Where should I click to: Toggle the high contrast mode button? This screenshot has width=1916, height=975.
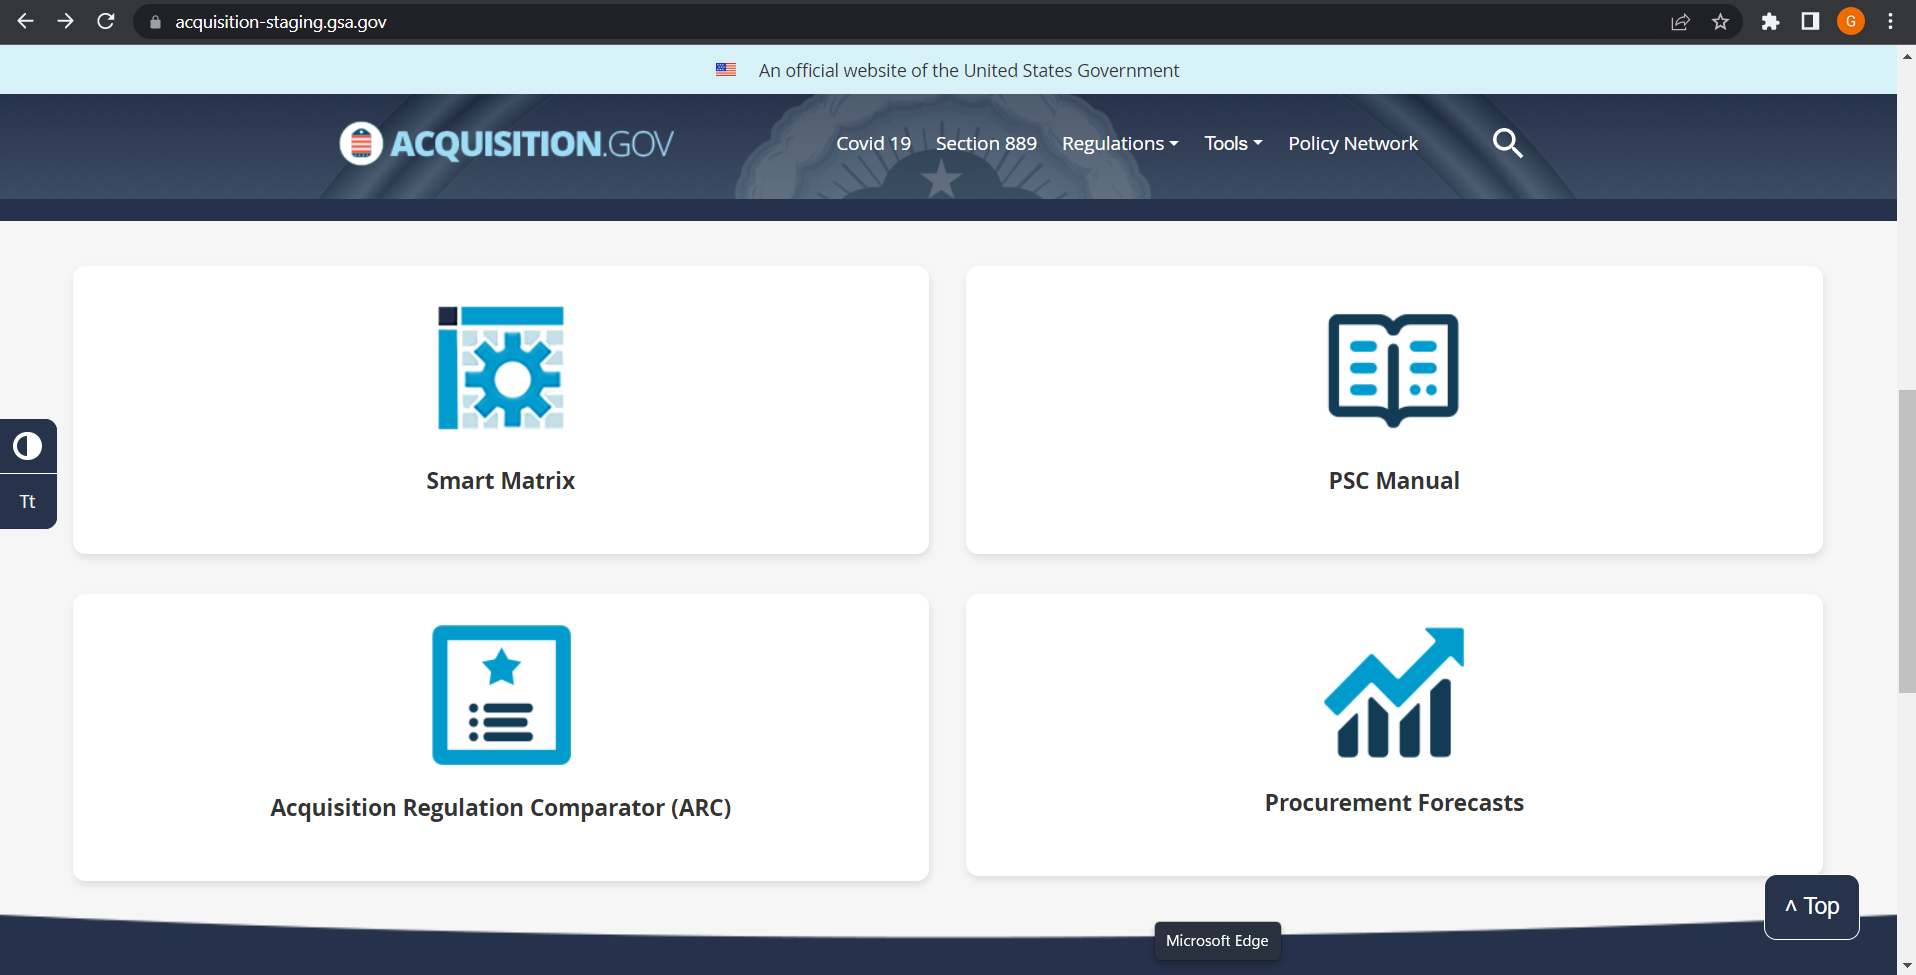coord(28,446)
